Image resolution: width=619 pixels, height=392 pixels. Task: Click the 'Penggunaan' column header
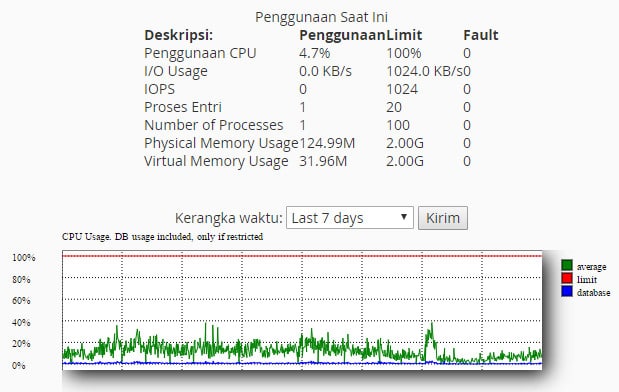point(342,35)
